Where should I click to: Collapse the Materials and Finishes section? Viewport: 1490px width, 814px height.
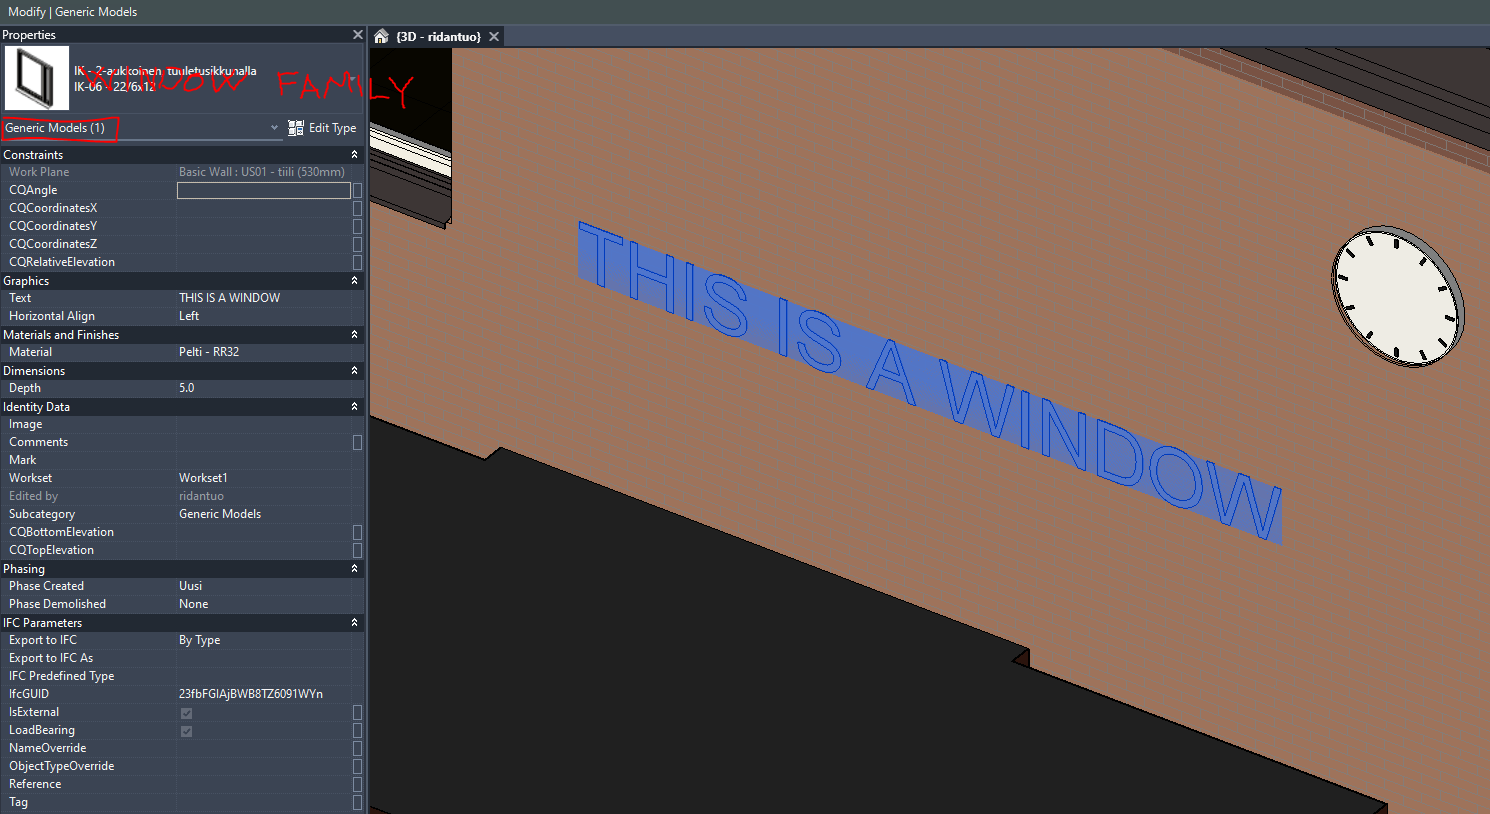click(354, 335)
